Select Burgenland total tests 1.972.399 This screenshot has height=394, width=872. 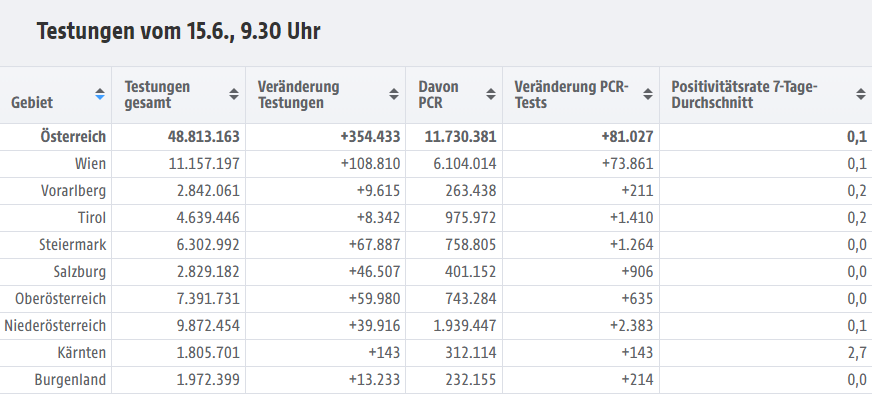click(x=208, y=380)
